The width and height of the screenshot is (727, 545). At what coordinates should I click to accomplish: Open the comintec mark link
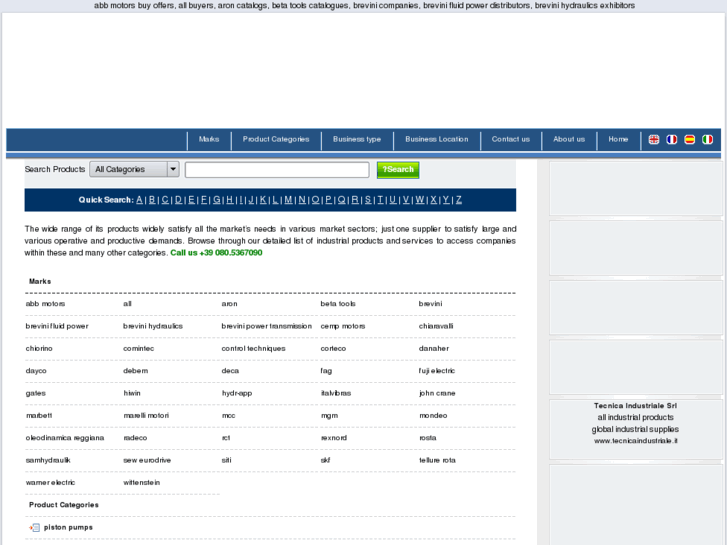139,348
